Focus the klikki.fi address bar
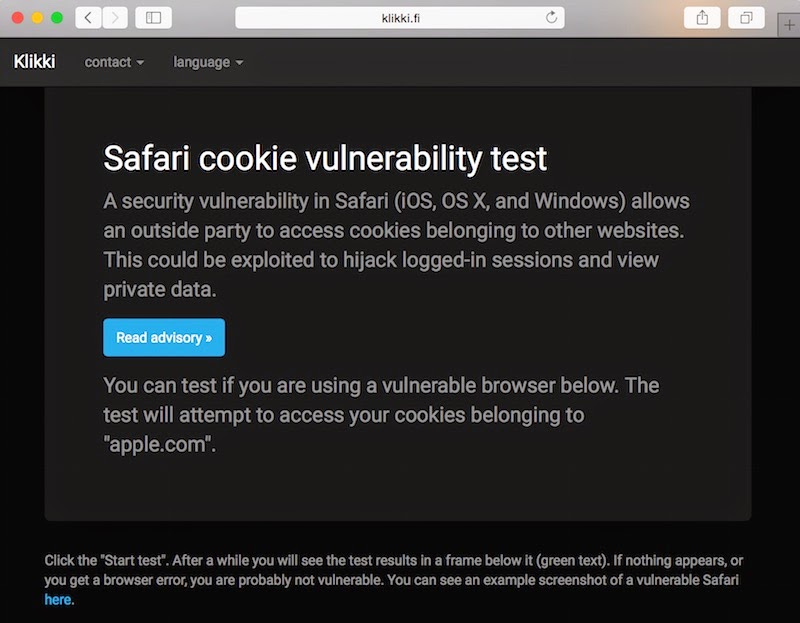800x623 pixels. point(399,17)
